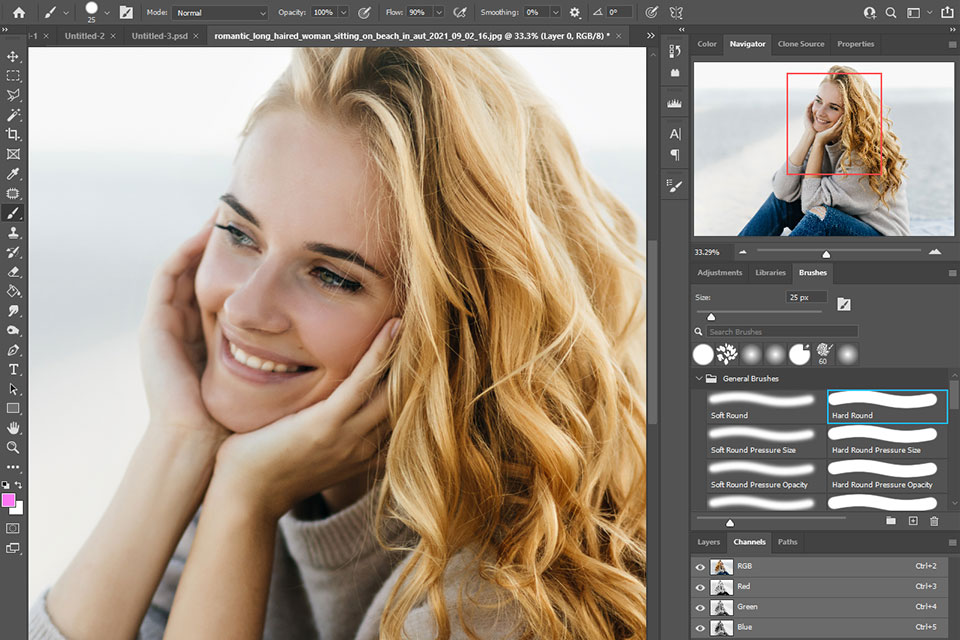This screenshot has height=640, width=960.
Task: Toggle the brush settings panel button
Action: click(x=126, y=12)
